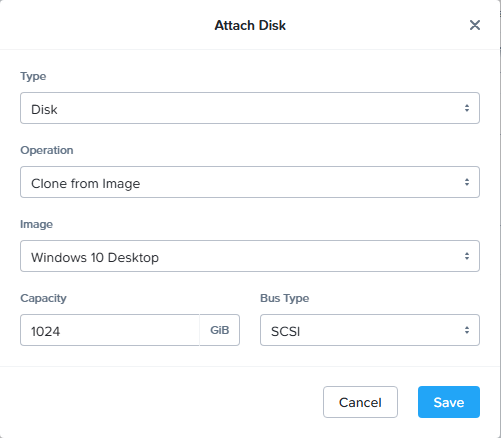Click the up-down arrows in Type field
This screenshot has width=501, height=438.
[x=467, y=108]
